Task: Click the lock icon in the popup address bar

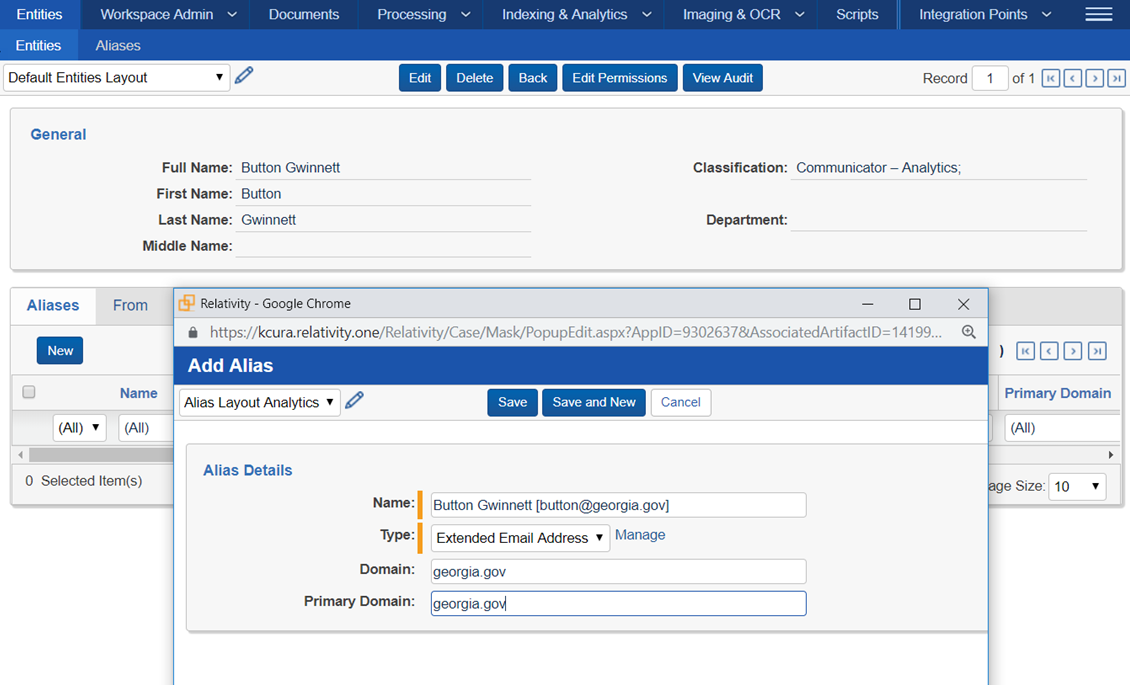Action: click(x=192, y=332)
